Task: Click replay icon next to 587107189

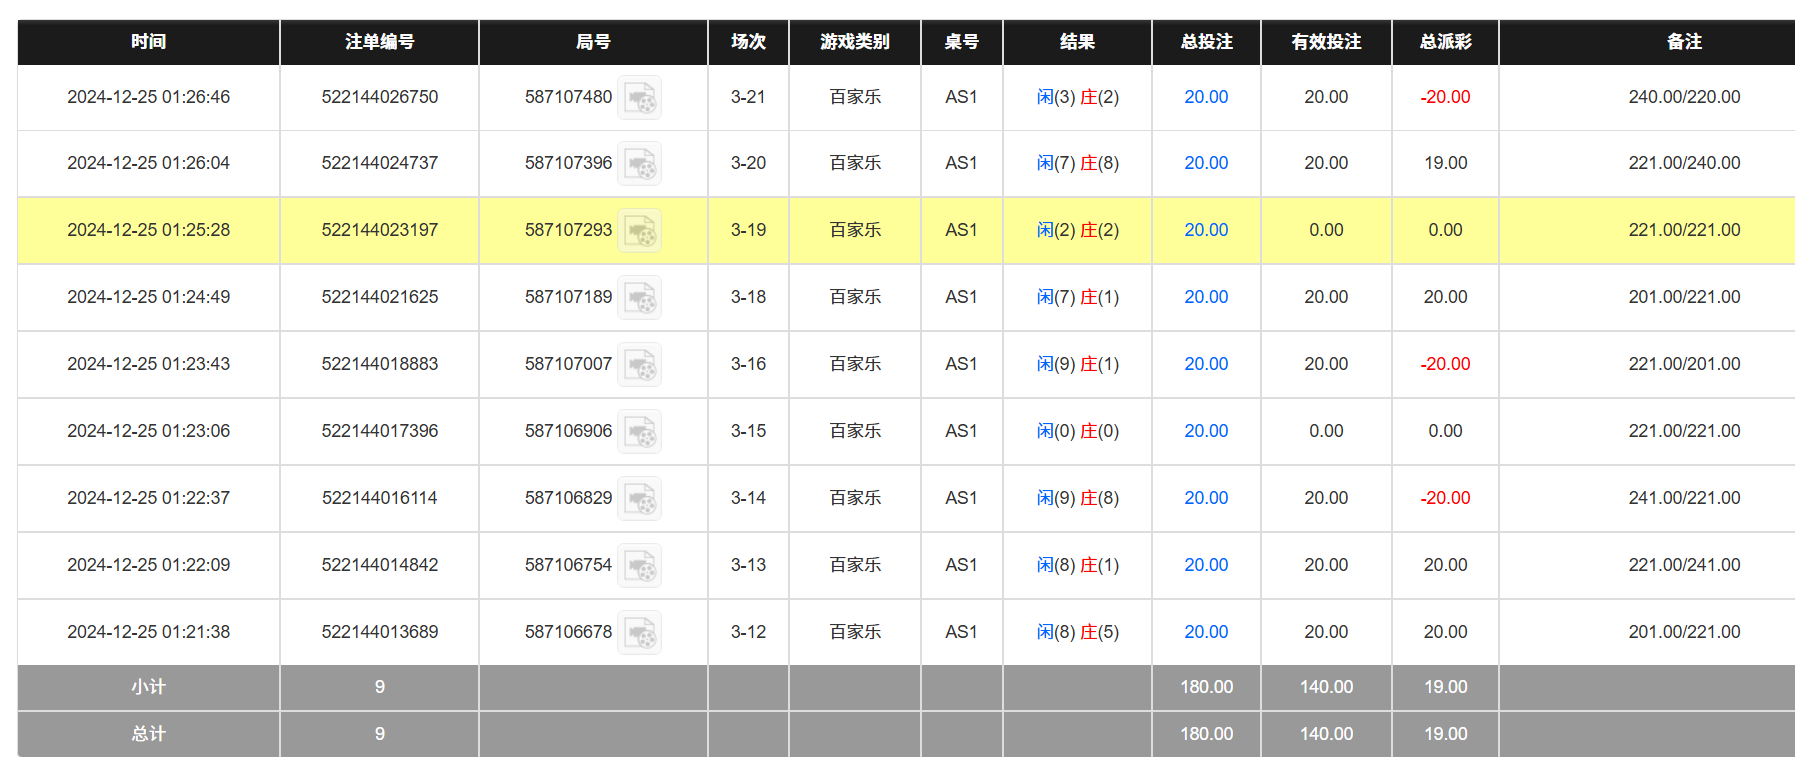Action: pos(639,298)
